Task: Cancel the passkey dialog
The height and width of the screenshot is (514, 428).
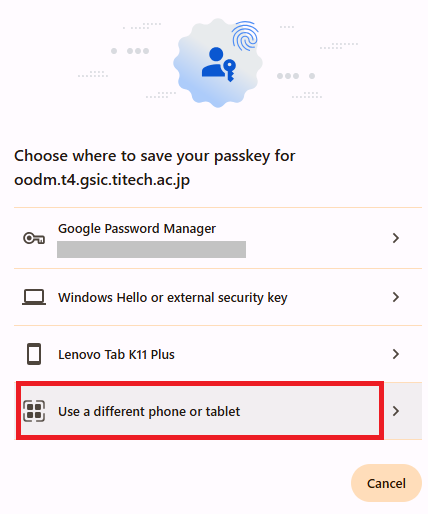Action: (386, 483)
